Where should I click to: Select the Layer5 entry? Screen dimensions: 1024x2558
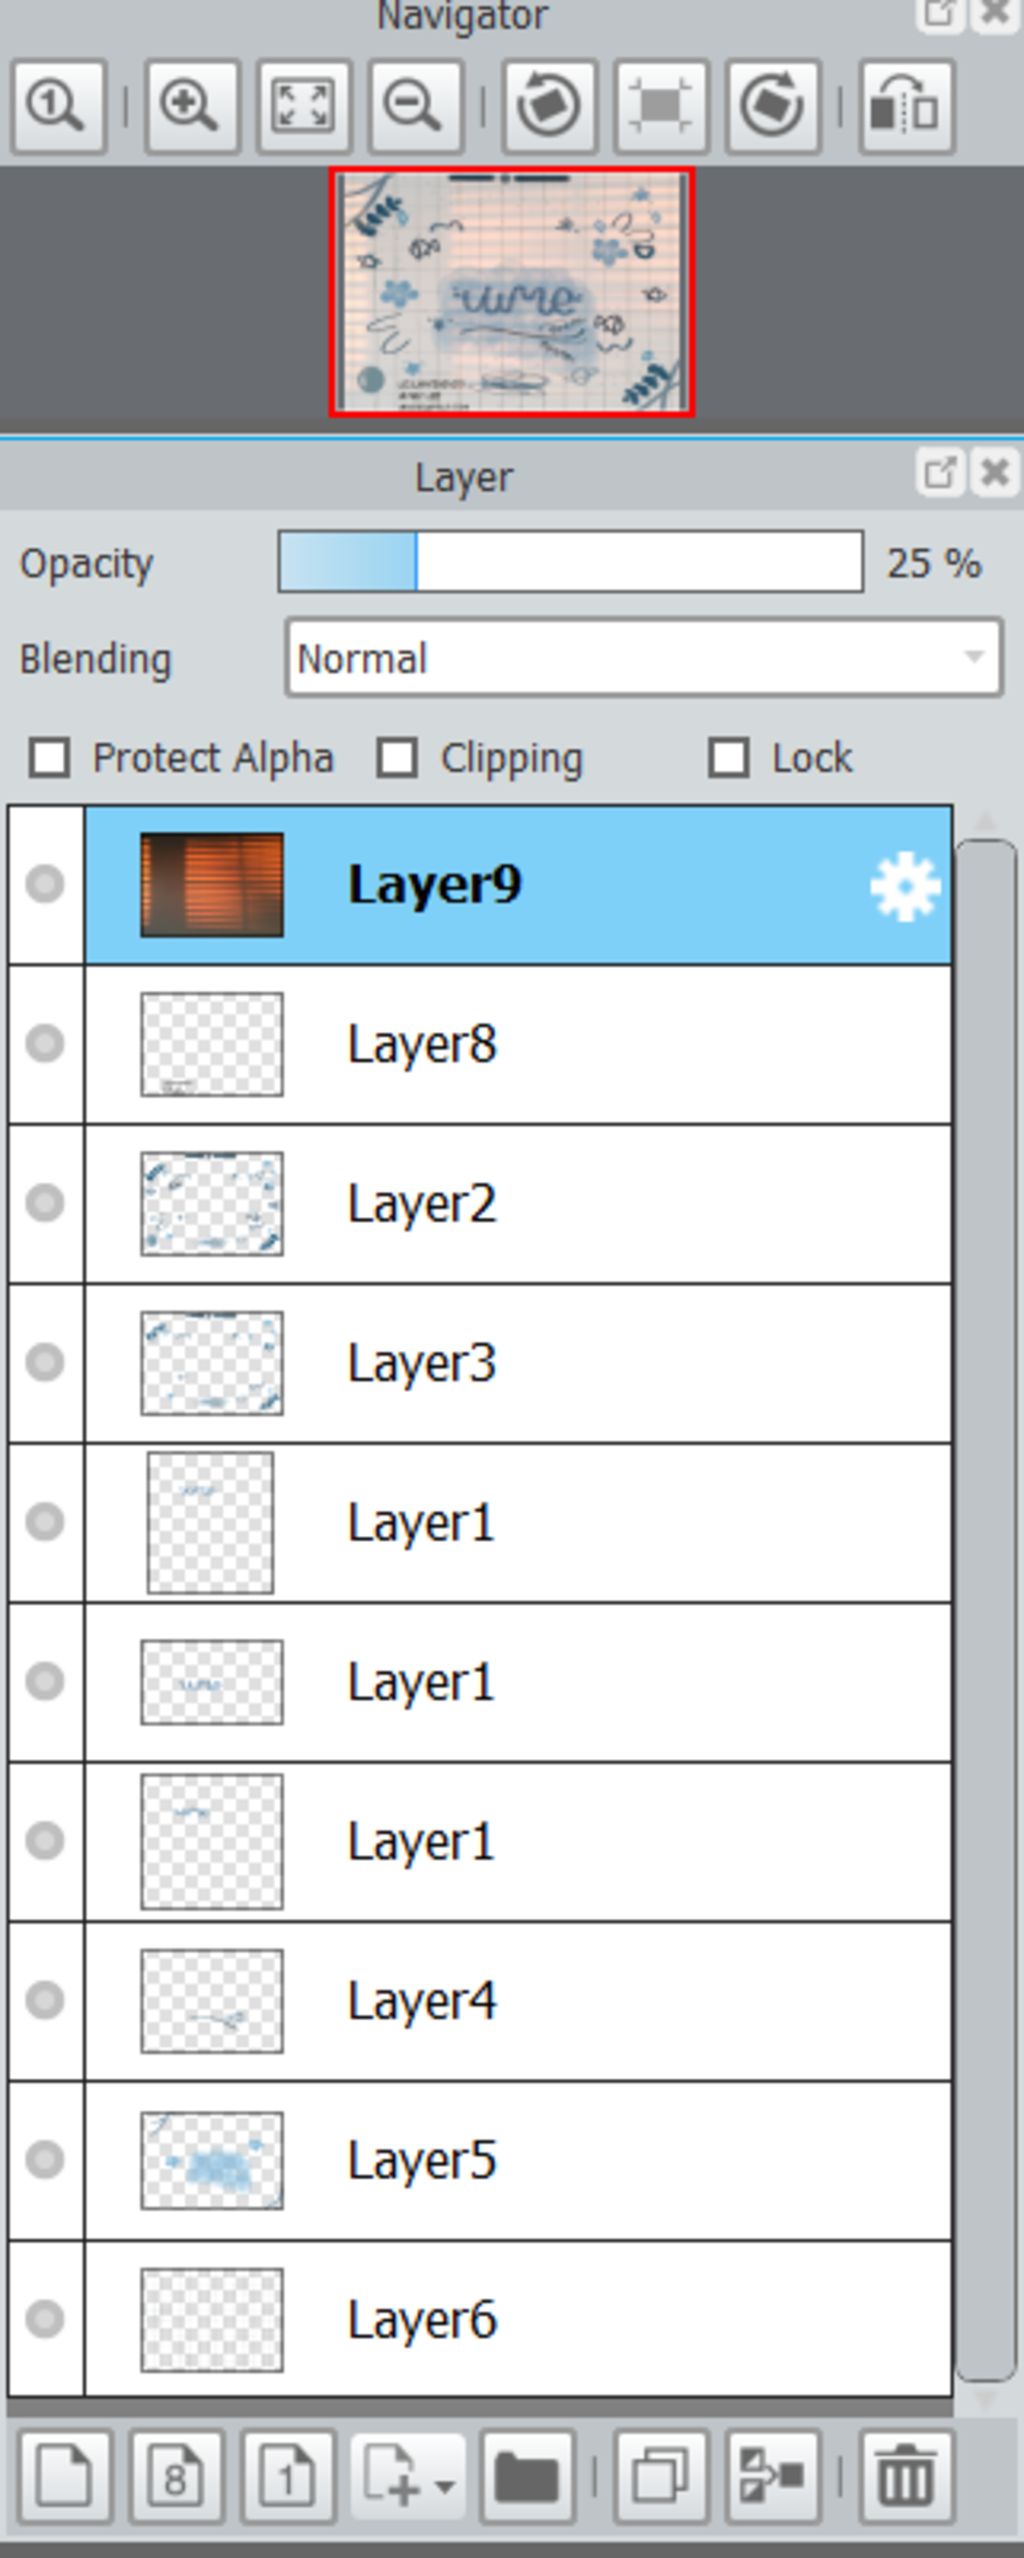click(518, 2160)
